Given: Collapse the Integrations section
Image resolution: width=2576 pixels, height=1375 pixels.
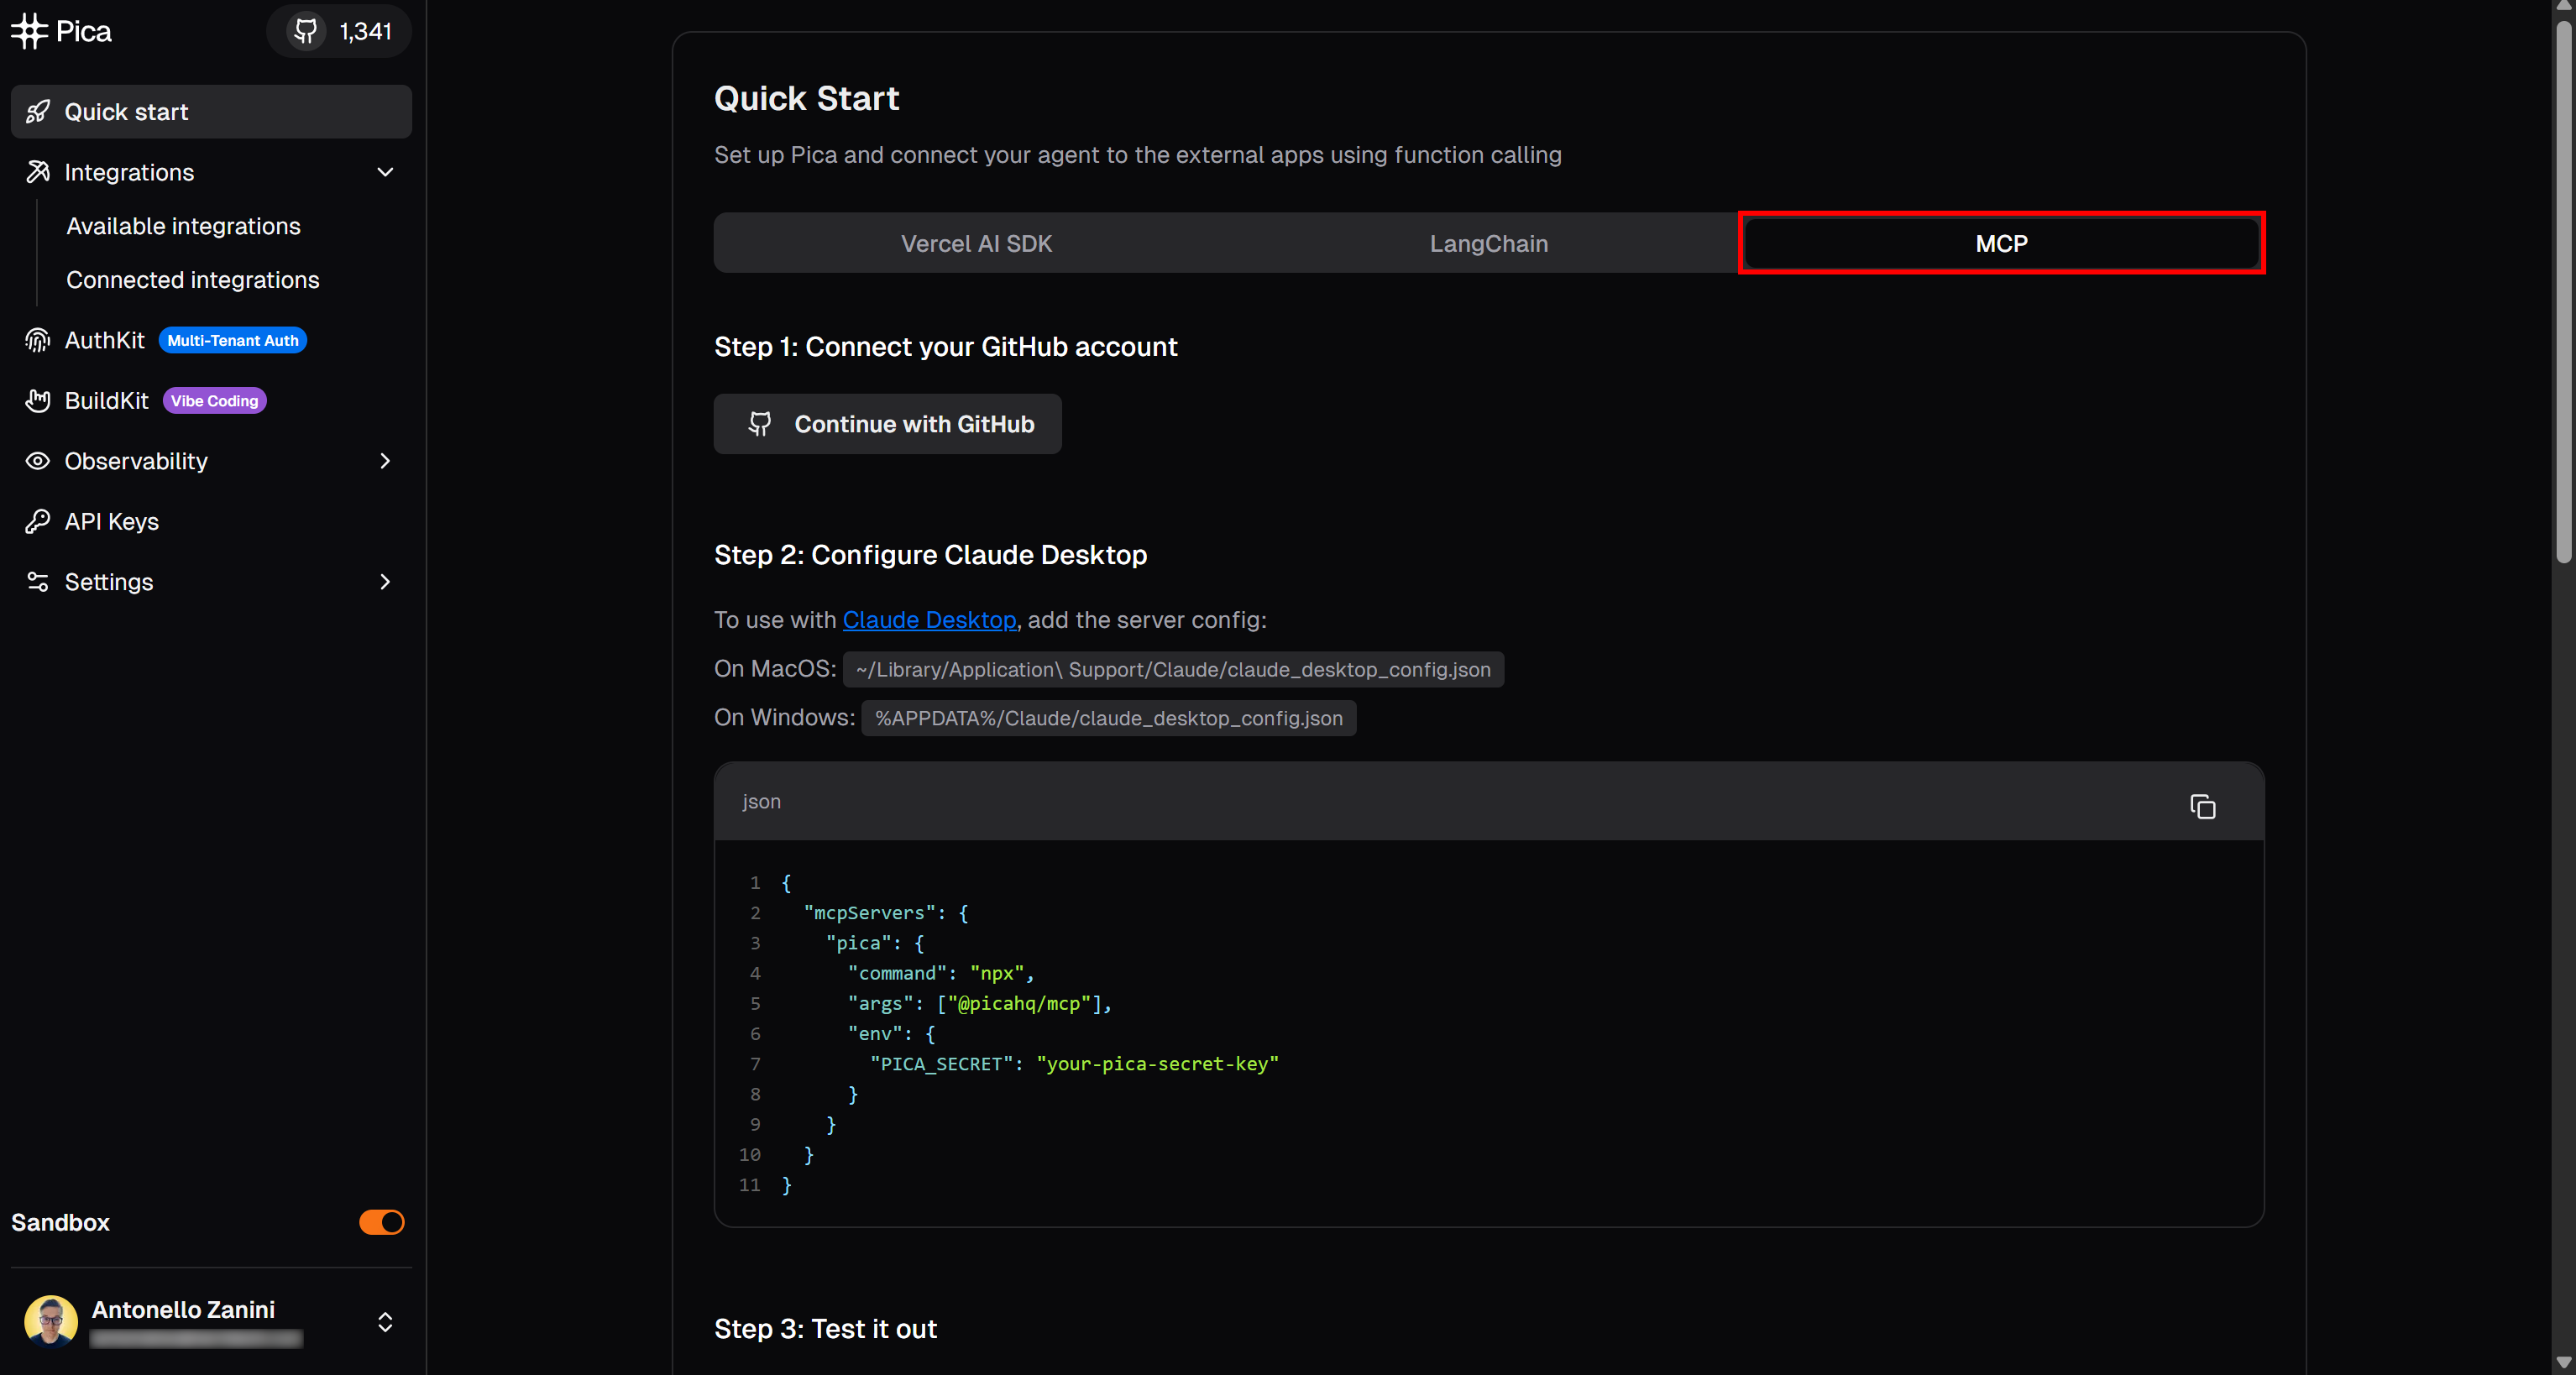Looking at the screenshot, I should tap(385, 172).
